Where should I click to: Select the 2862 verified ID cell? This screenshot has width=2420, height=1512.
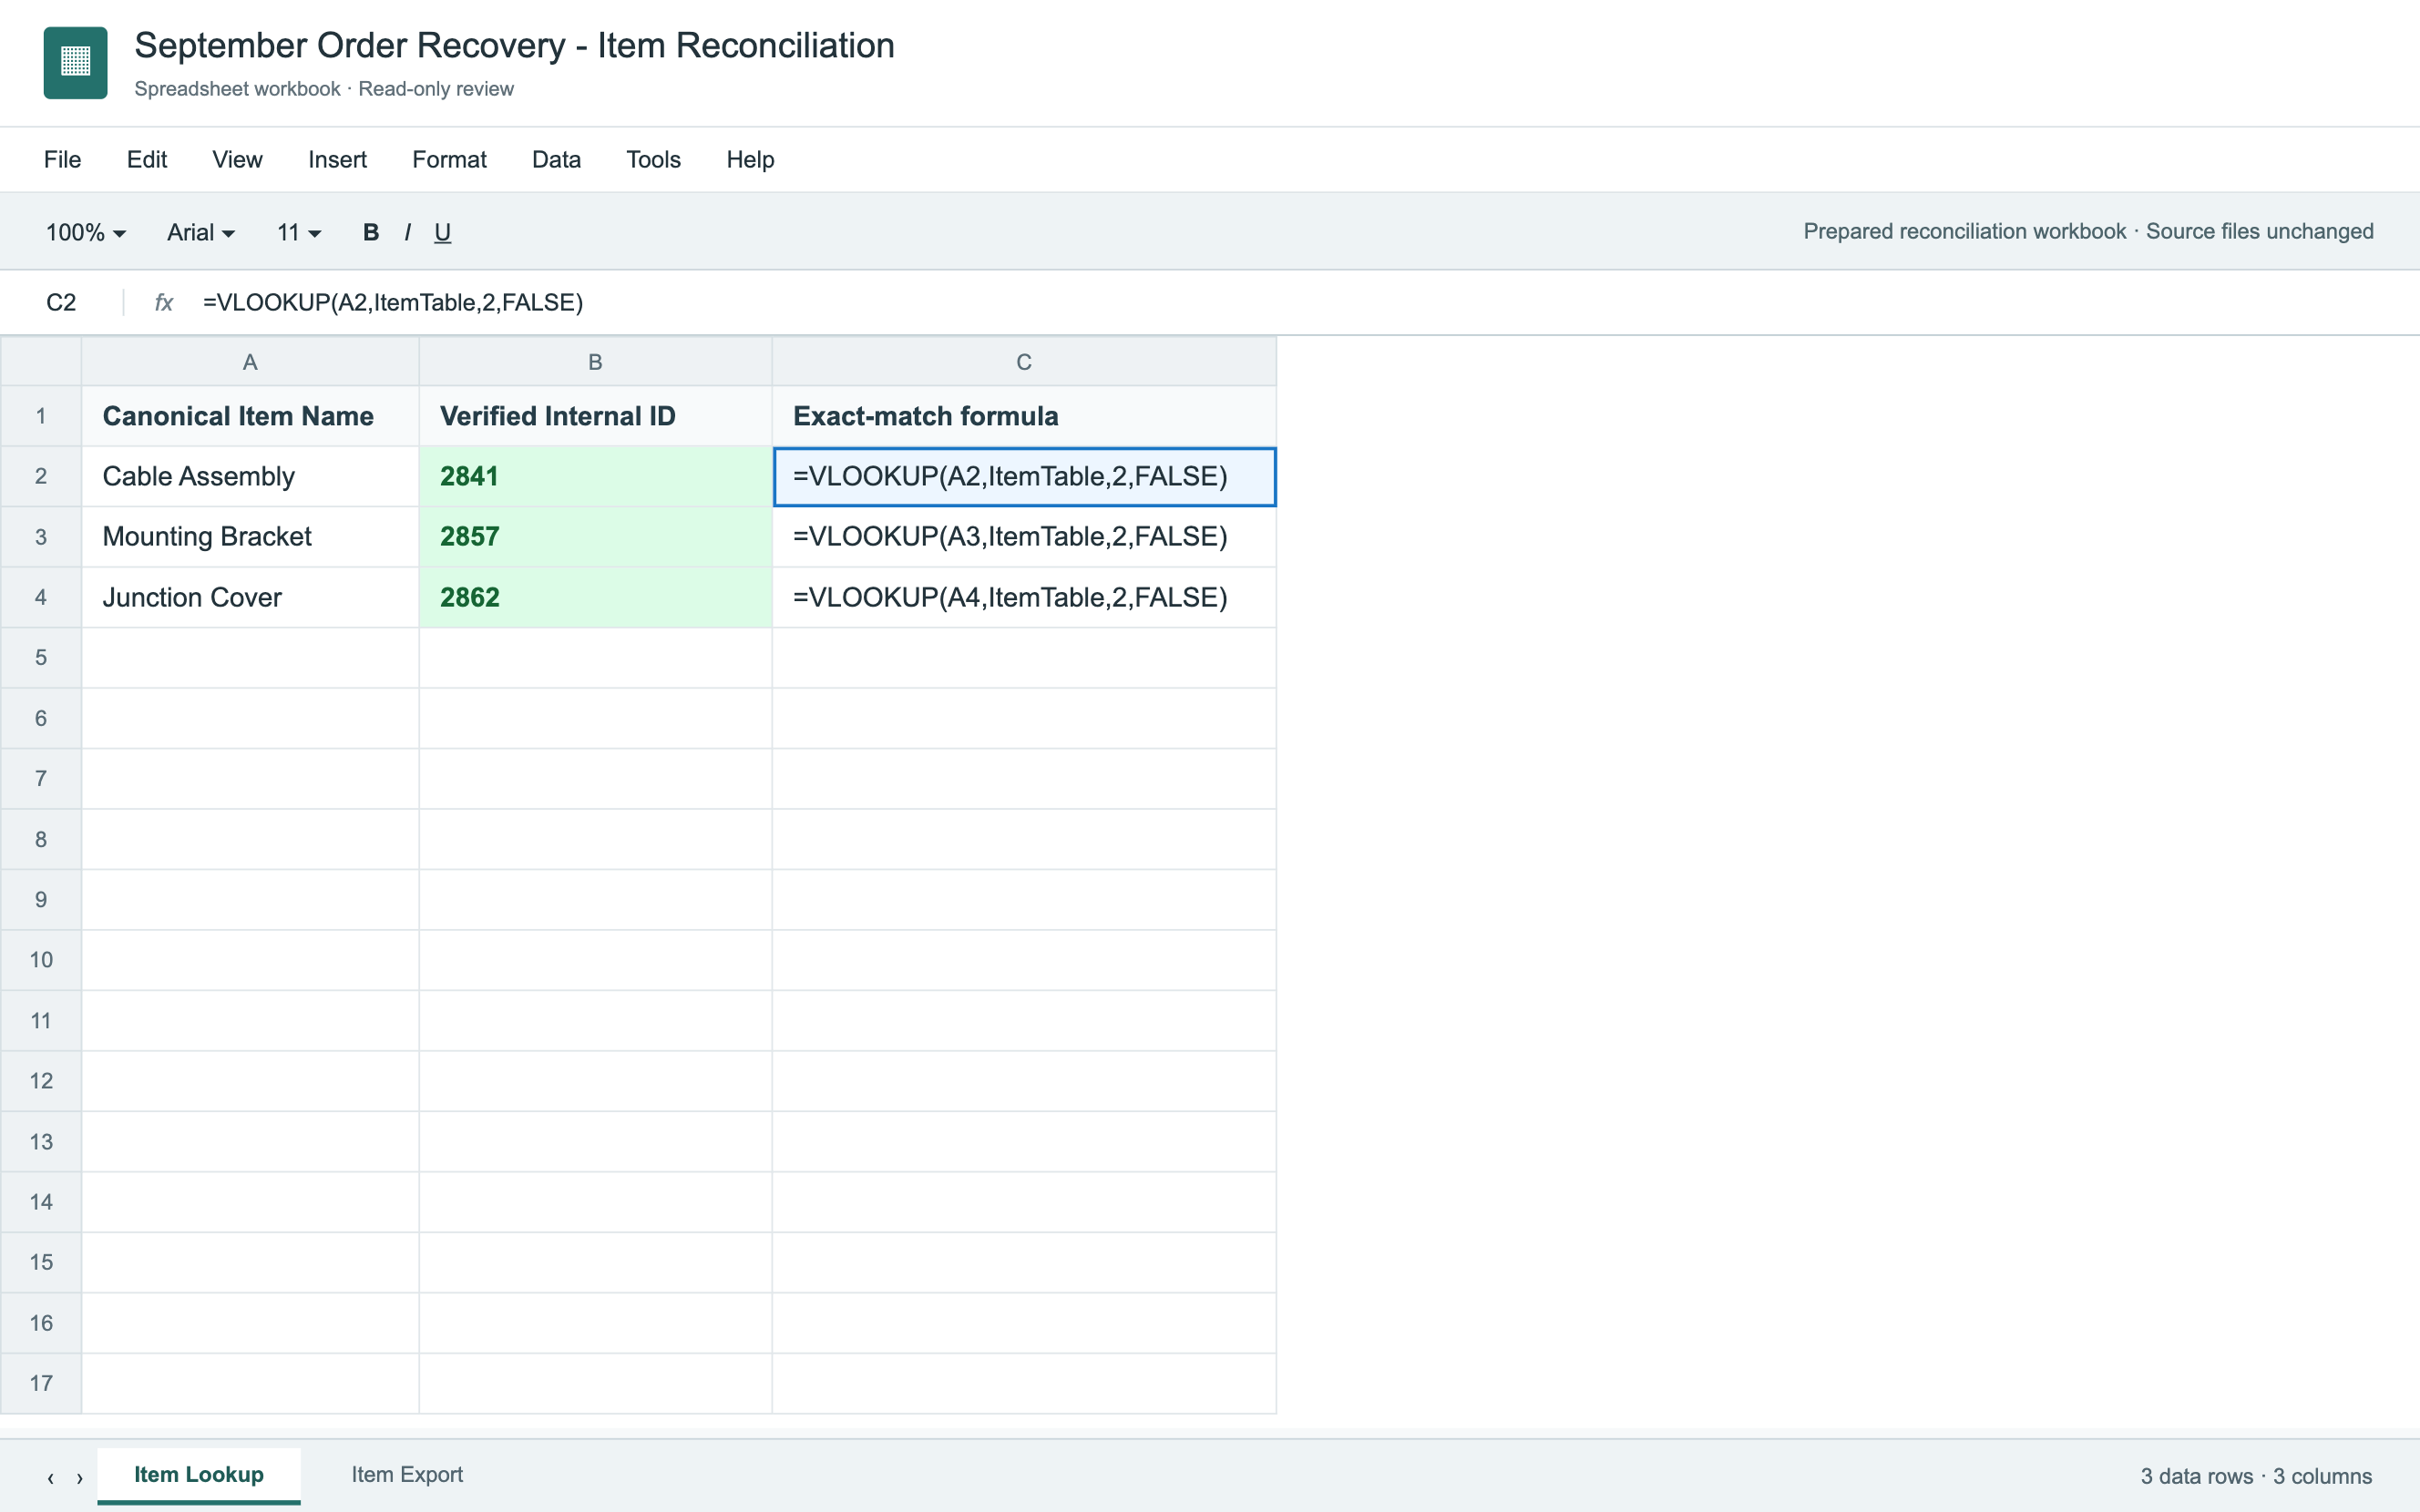[595, 597]
